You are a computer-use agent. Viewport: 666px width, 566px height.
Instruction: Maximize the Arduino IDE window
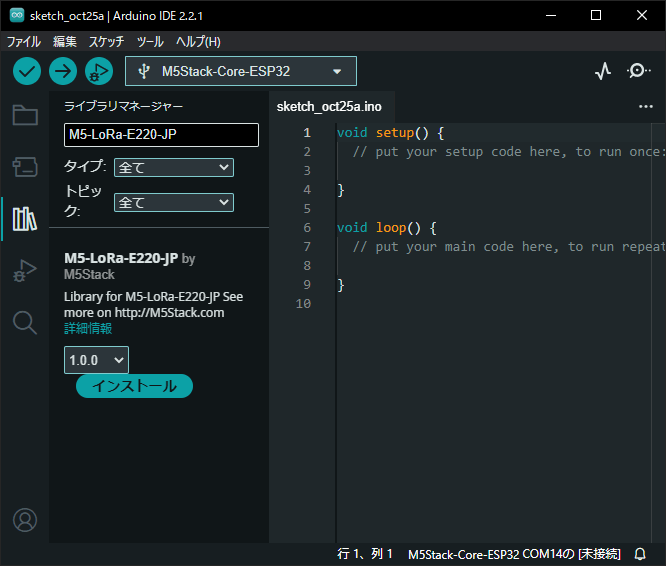pyautogui.click(x=596, y=16)
